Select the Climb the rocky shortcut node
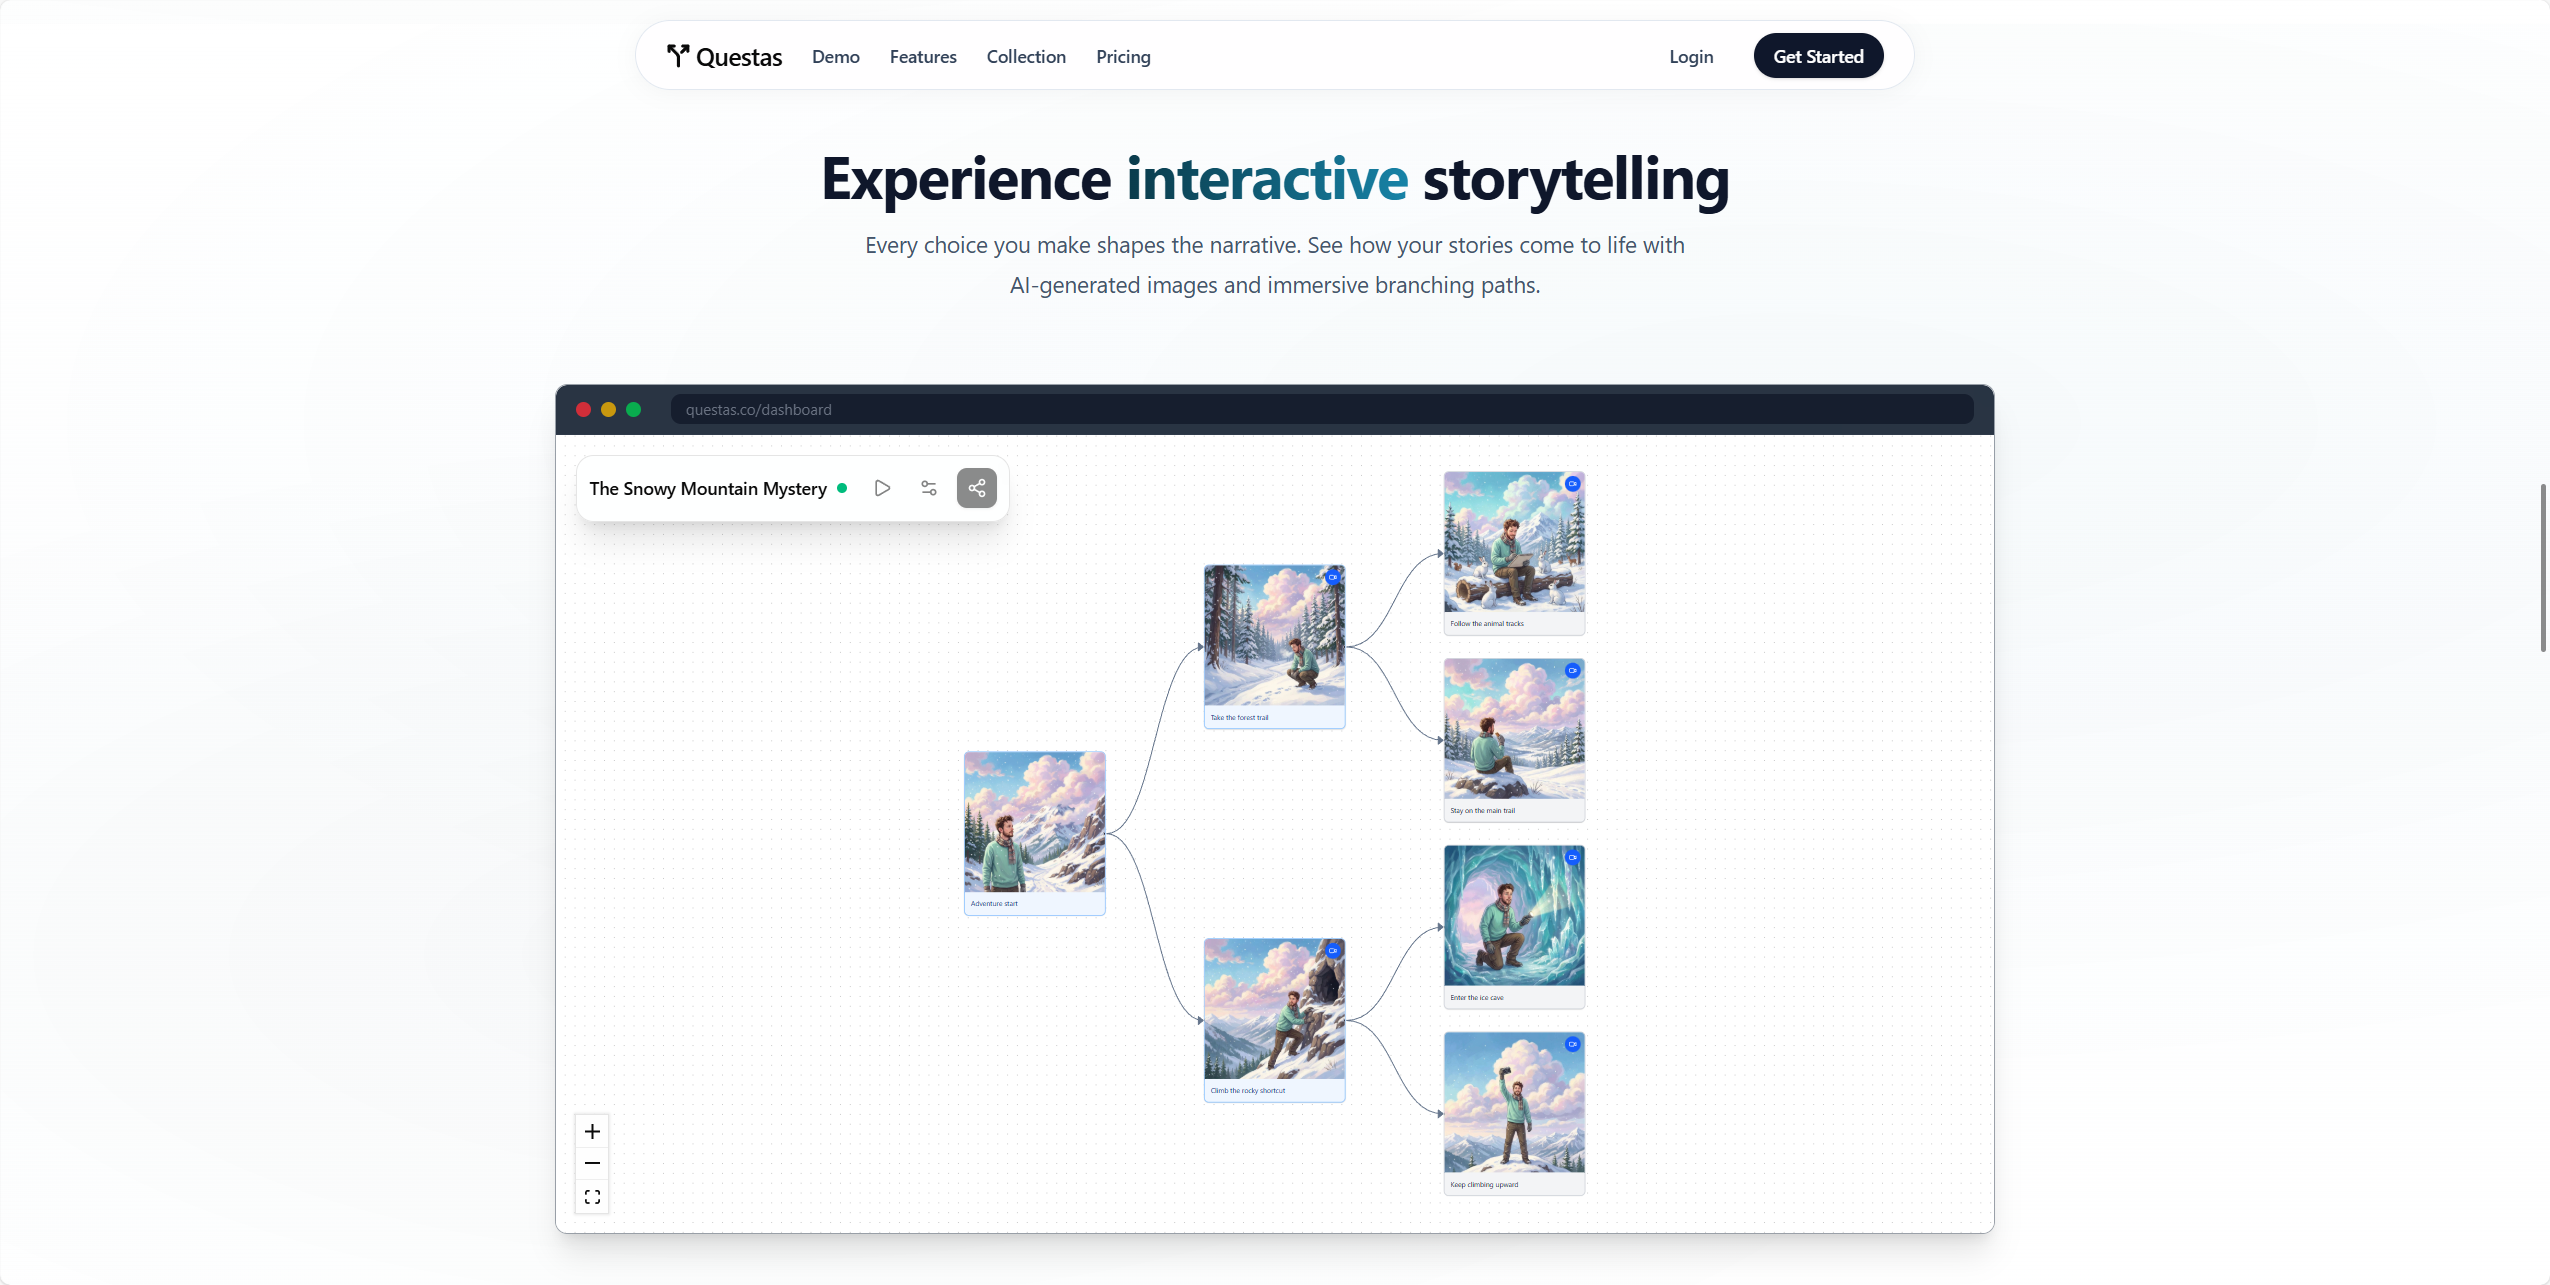2550x1285 pixels. pos(1274,1020)
